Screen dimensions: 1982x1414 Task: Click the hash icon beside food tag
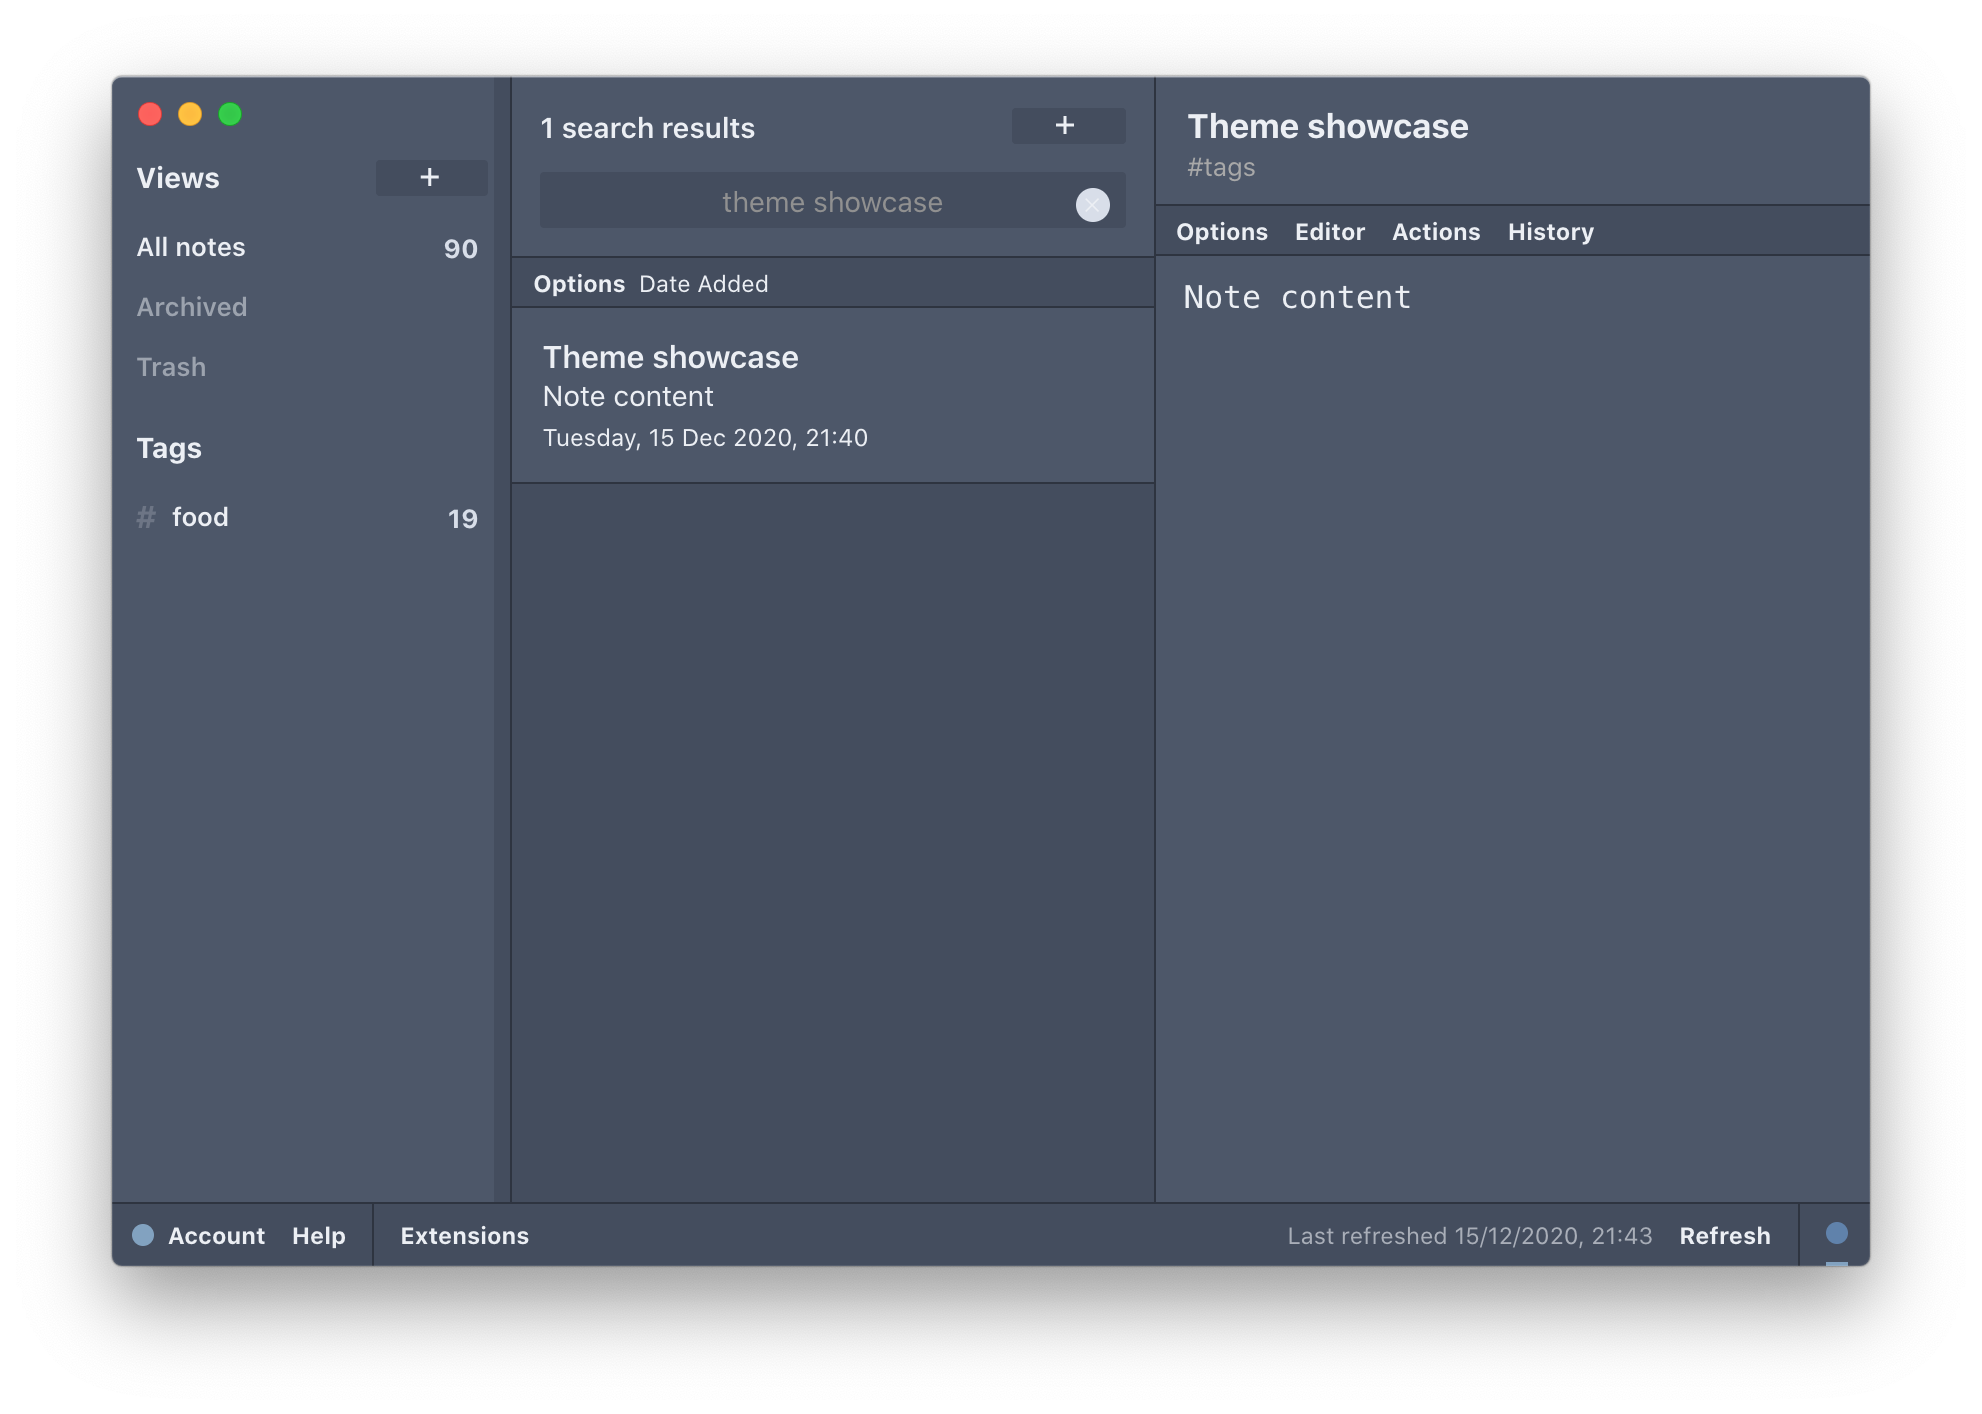pos(146,517)
